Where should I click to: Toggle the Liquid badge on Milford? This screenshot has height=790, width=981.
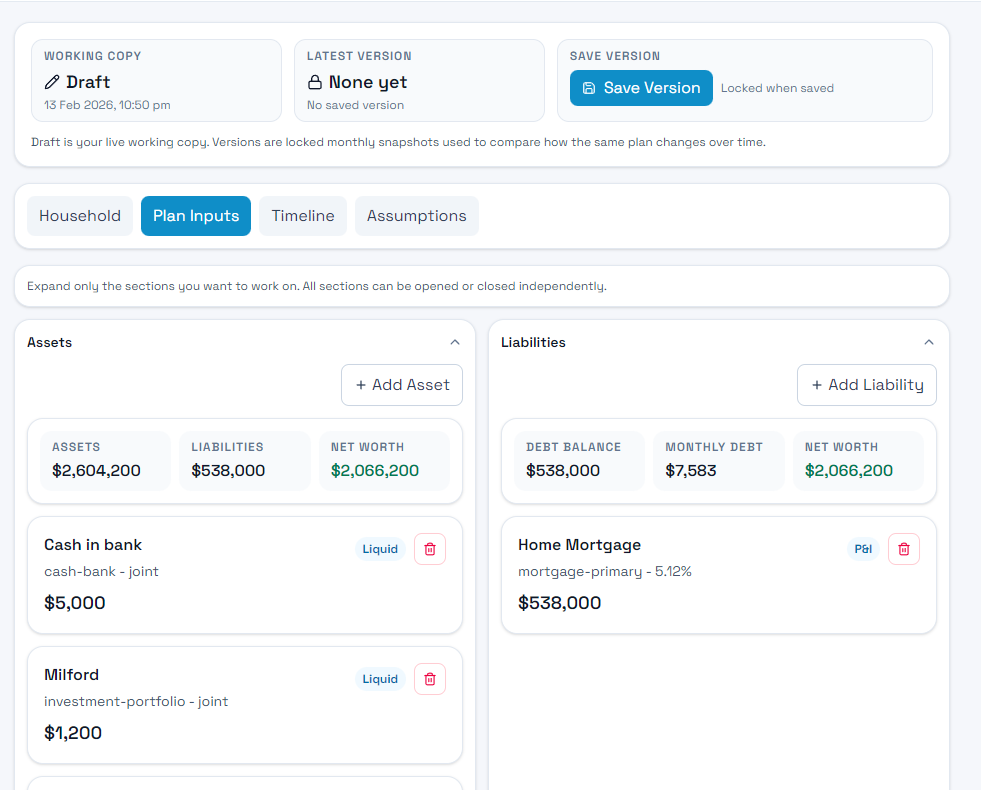[x=380, y=678]
